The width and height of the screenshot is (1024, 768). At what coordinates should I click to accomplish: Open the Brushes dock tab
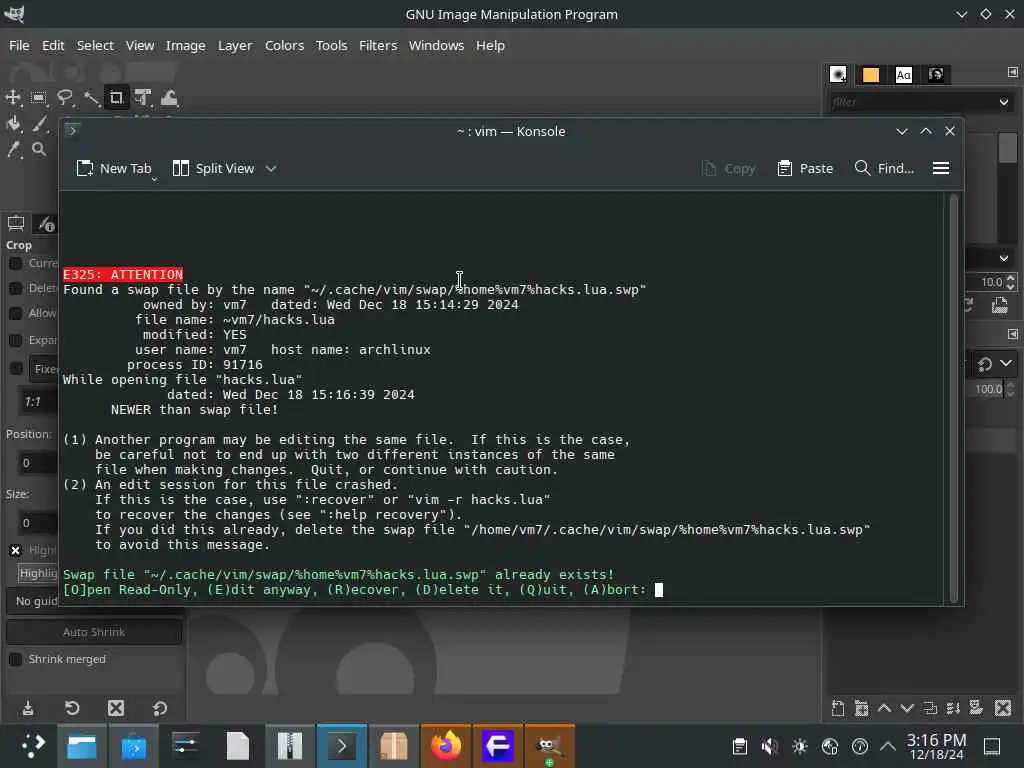coord(838,74)
